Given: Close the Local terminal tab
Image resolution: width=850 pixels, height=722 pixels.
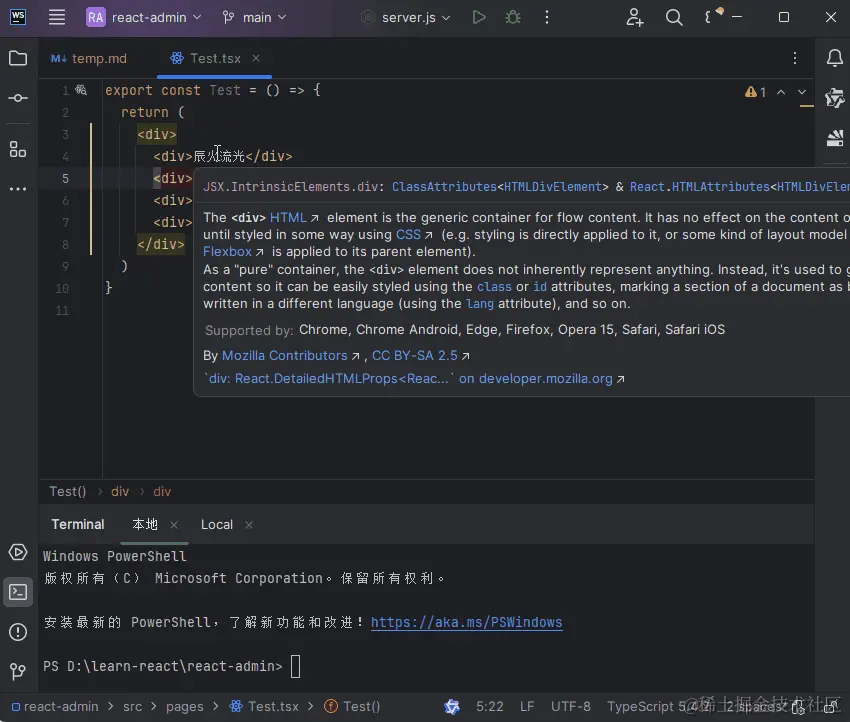Looking at the screenshot, I should tap(249, 525).
